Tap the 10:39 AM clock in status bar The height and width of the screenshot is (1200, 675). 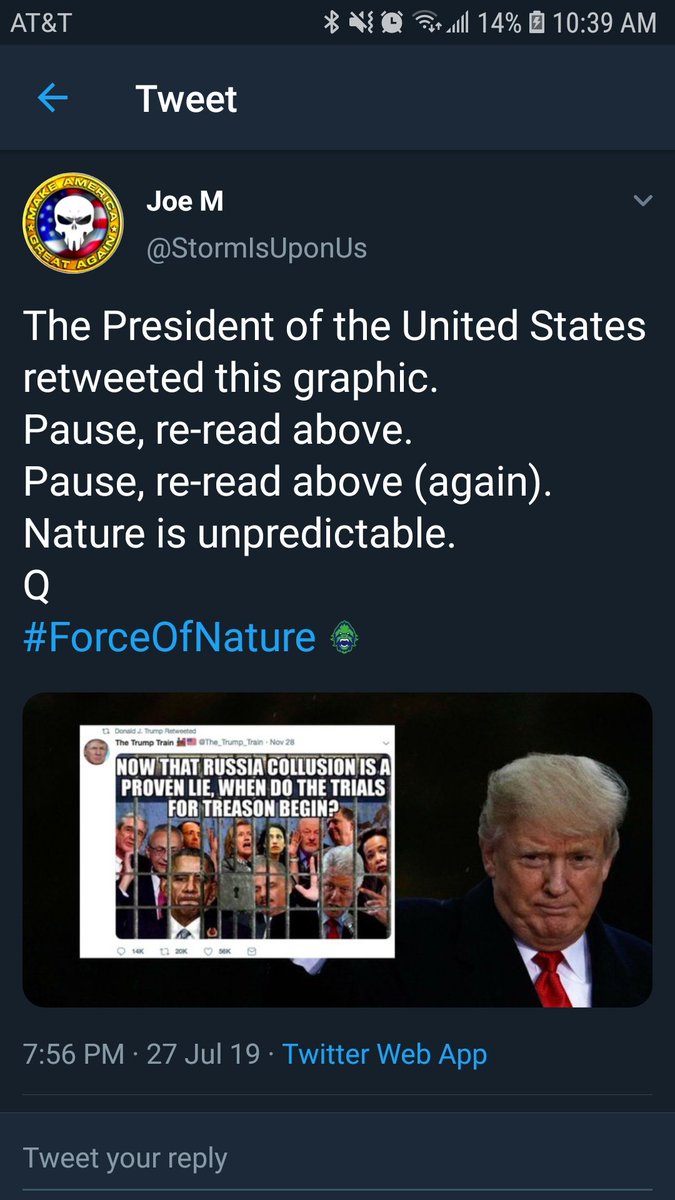pyautogui.click(x=604, y=23)
